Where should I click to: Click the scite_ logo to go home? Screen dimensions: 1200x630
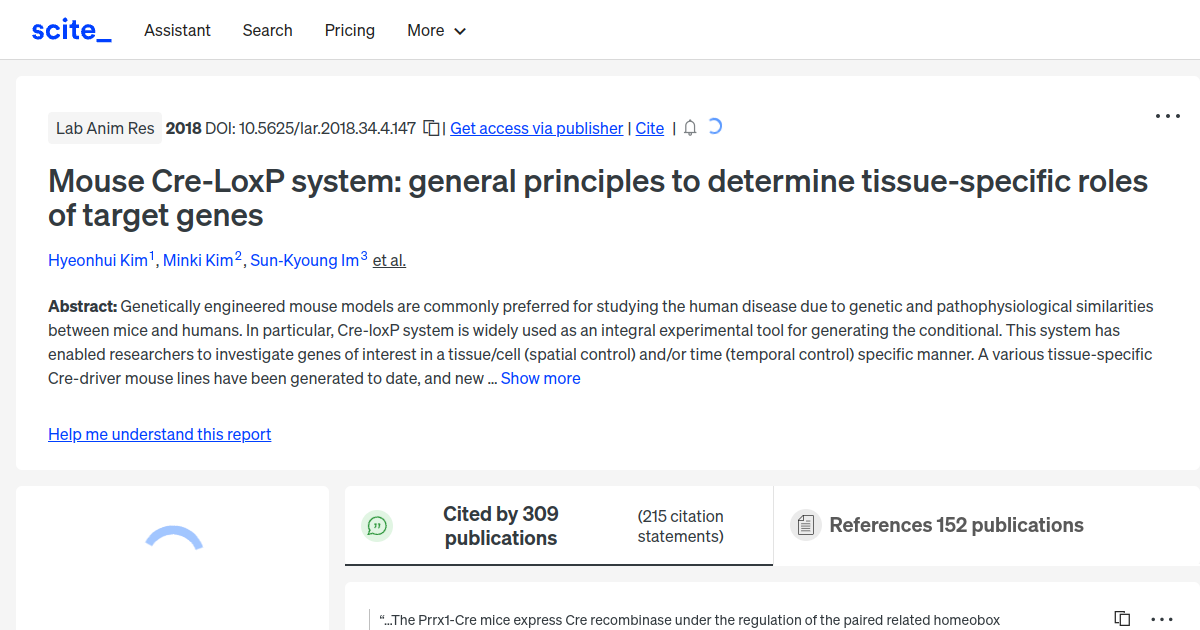pyautogui.click(x=70, y=29)
